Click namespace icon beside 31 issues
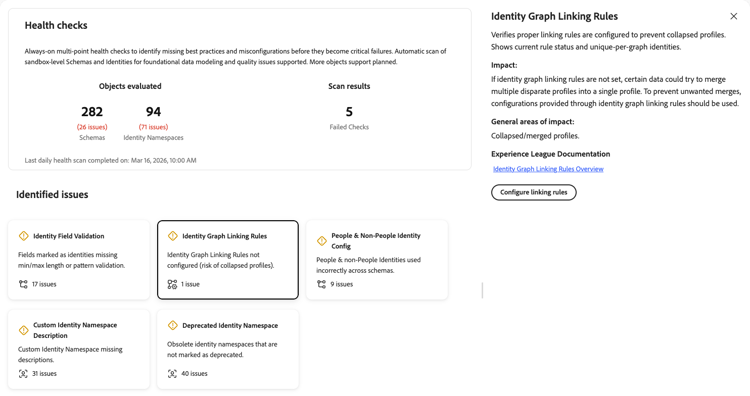Viewport: 750px width, 396px height. tap(23, 374)
